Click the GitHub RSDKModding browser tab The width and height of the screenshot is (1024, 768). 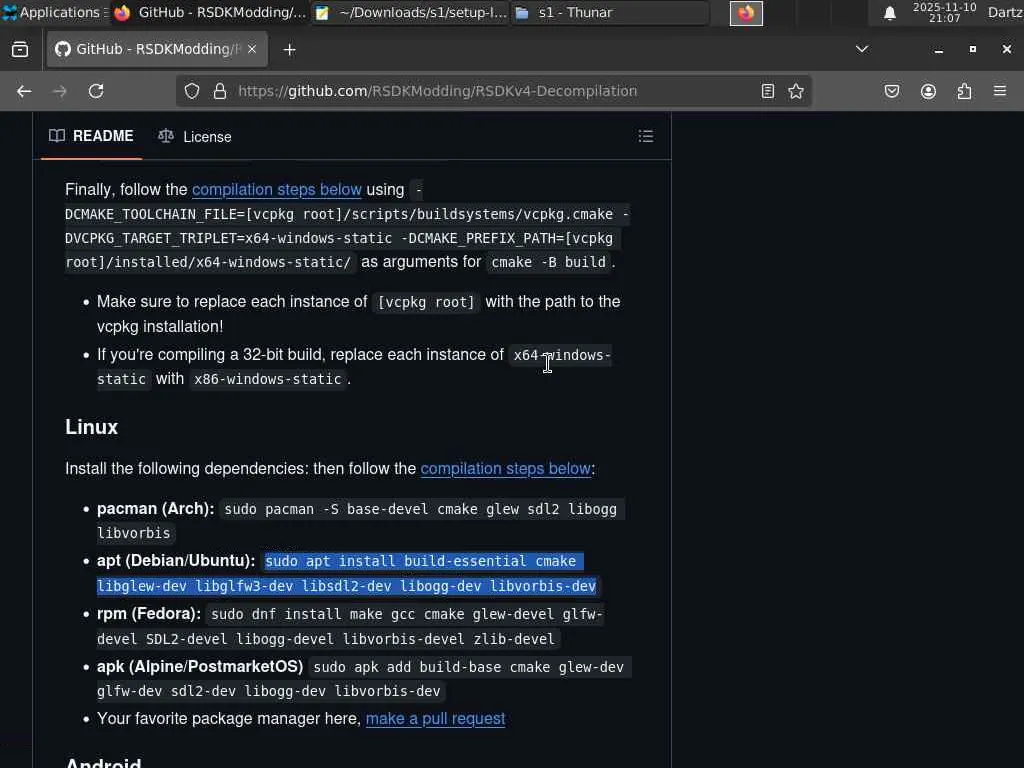click(x=157, y=49)
